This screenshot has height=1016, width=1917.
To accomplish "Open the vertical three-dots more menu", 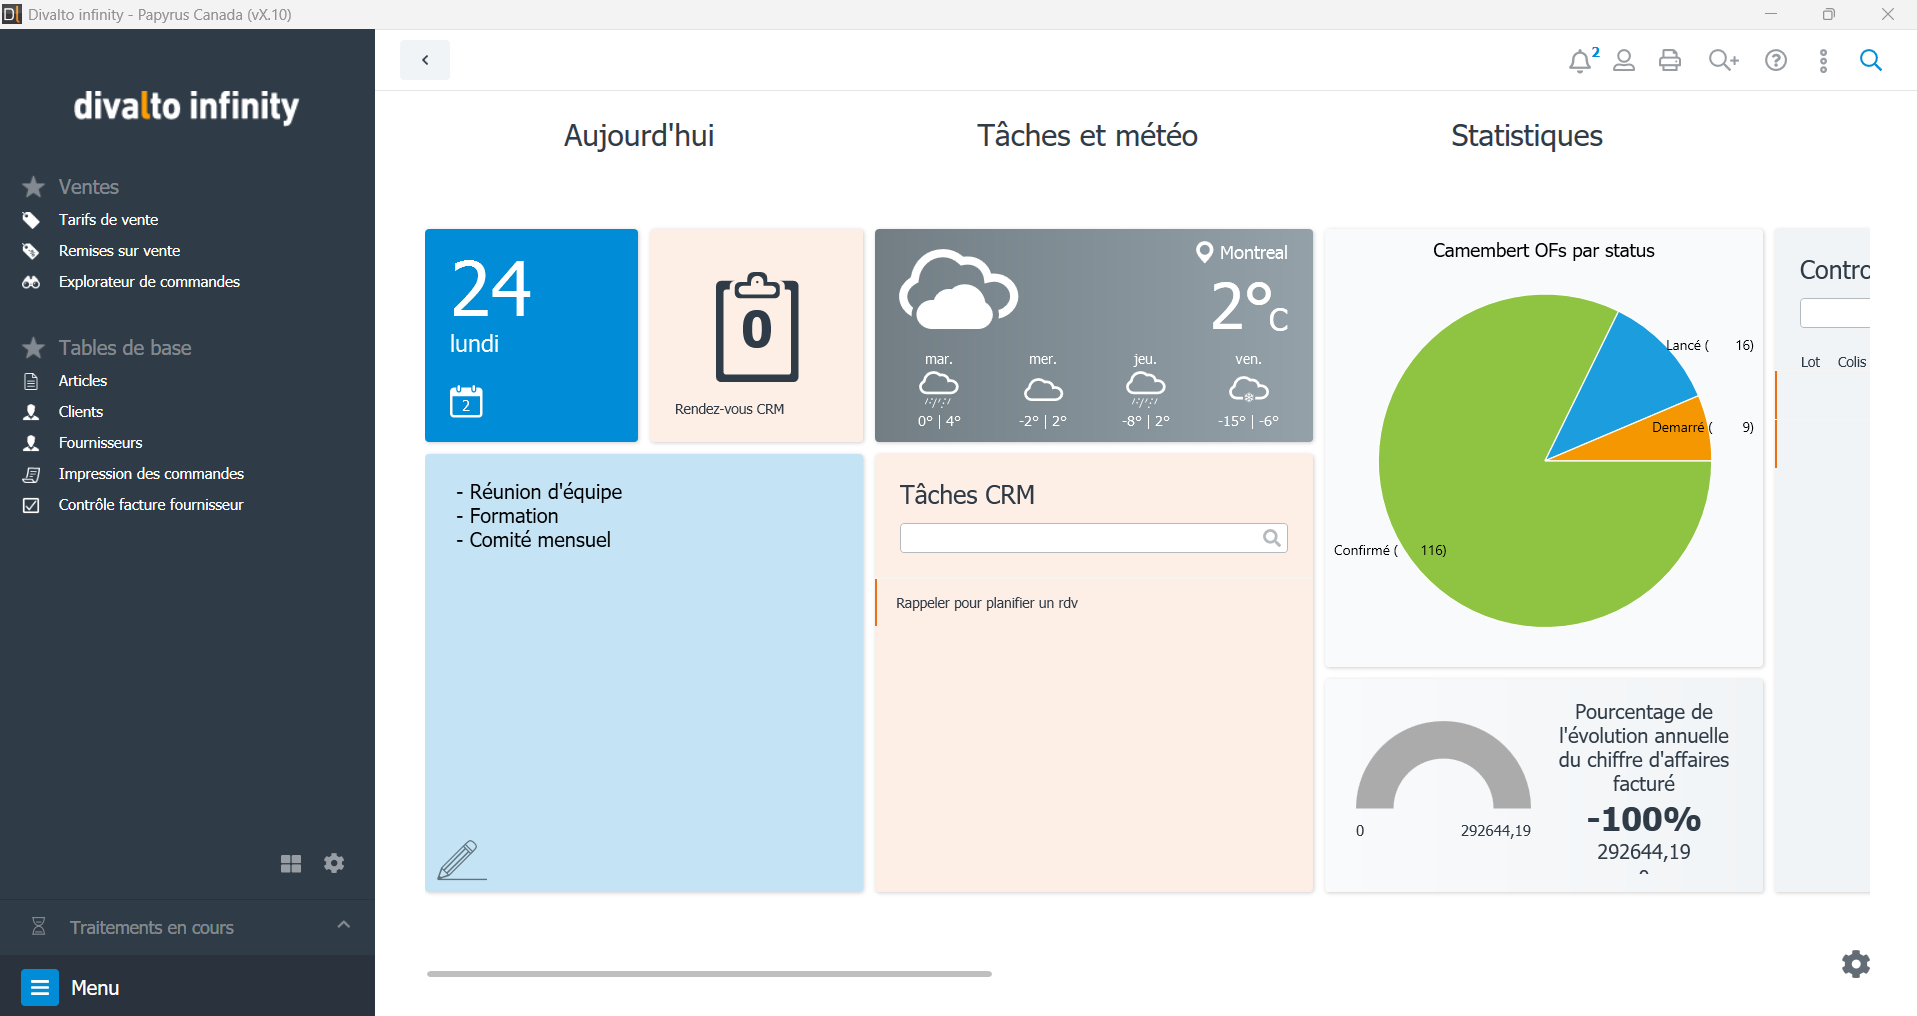I will coord(1823,61).
